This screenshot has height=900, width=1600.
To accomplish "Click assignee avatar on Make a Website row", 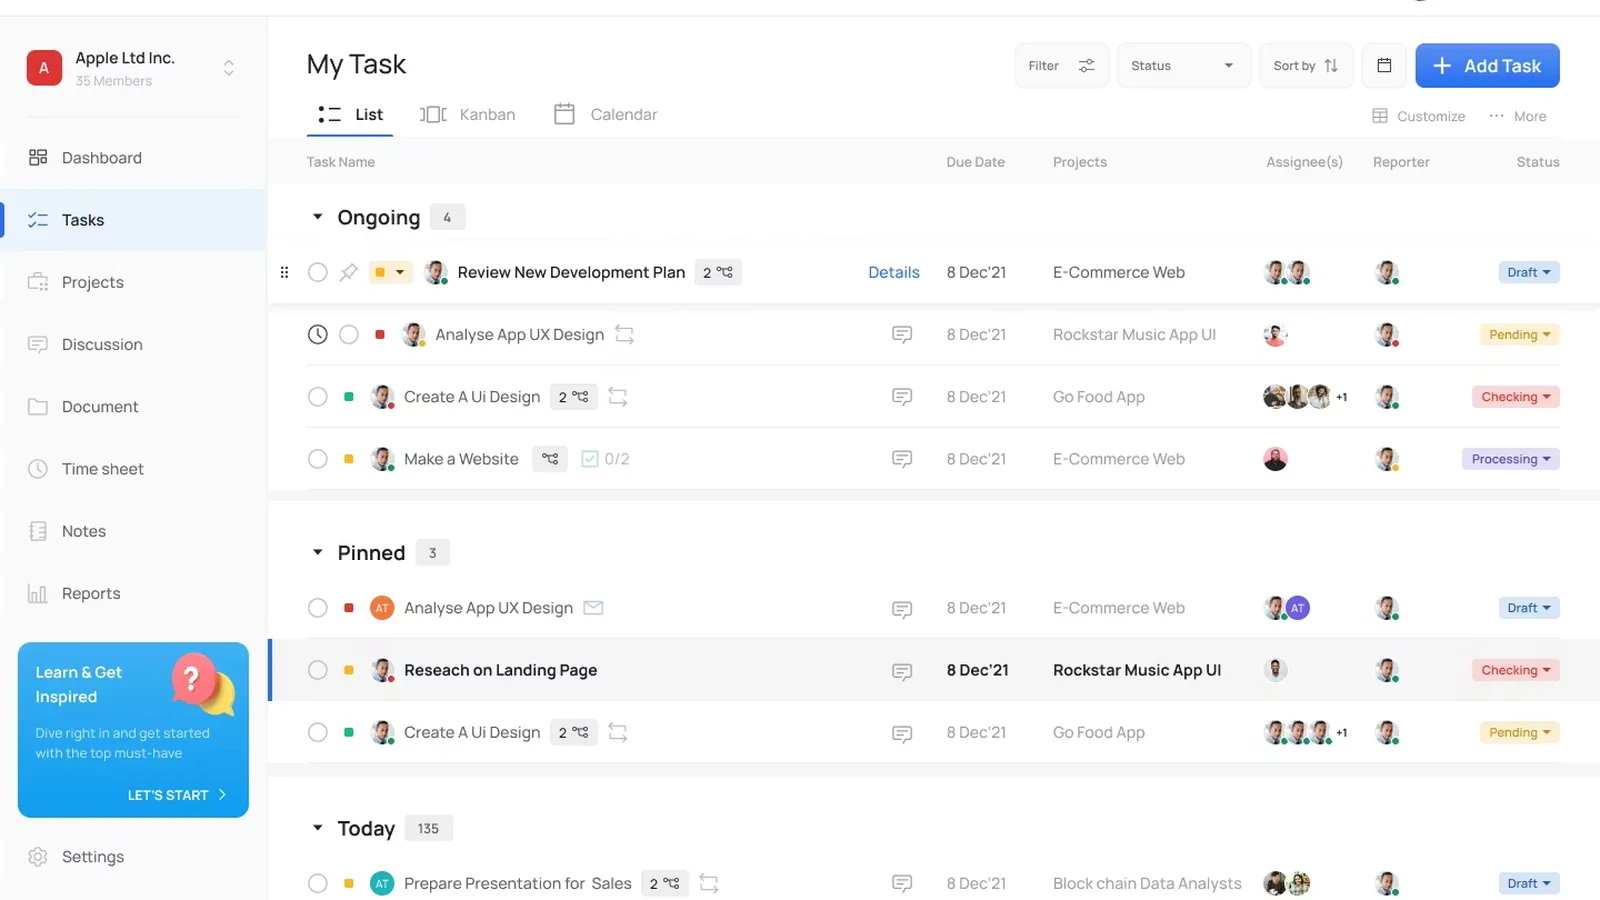I will [1275, 459].
